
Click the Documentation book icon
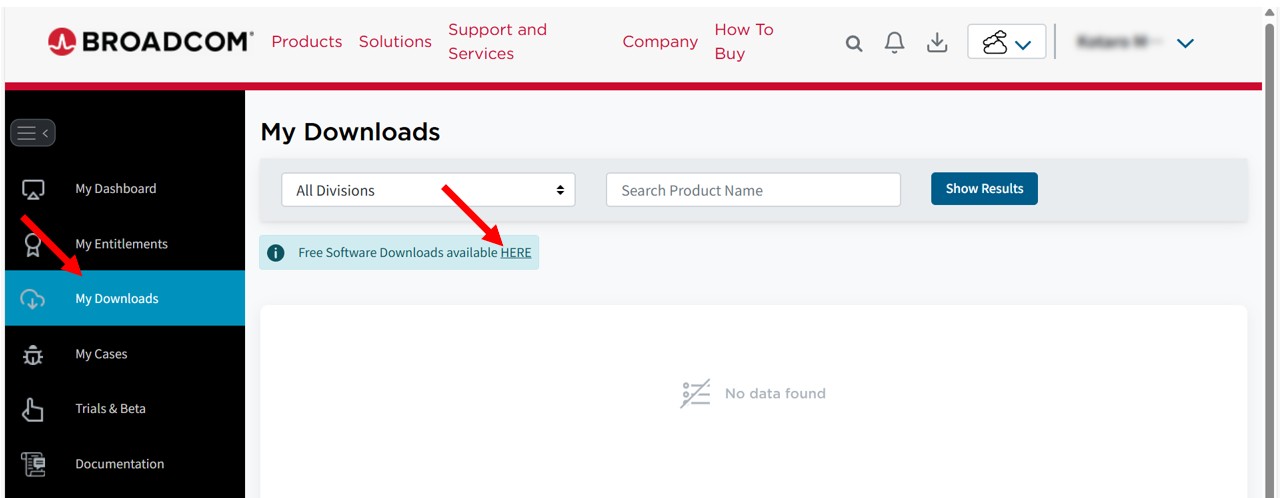coord(33,464)
